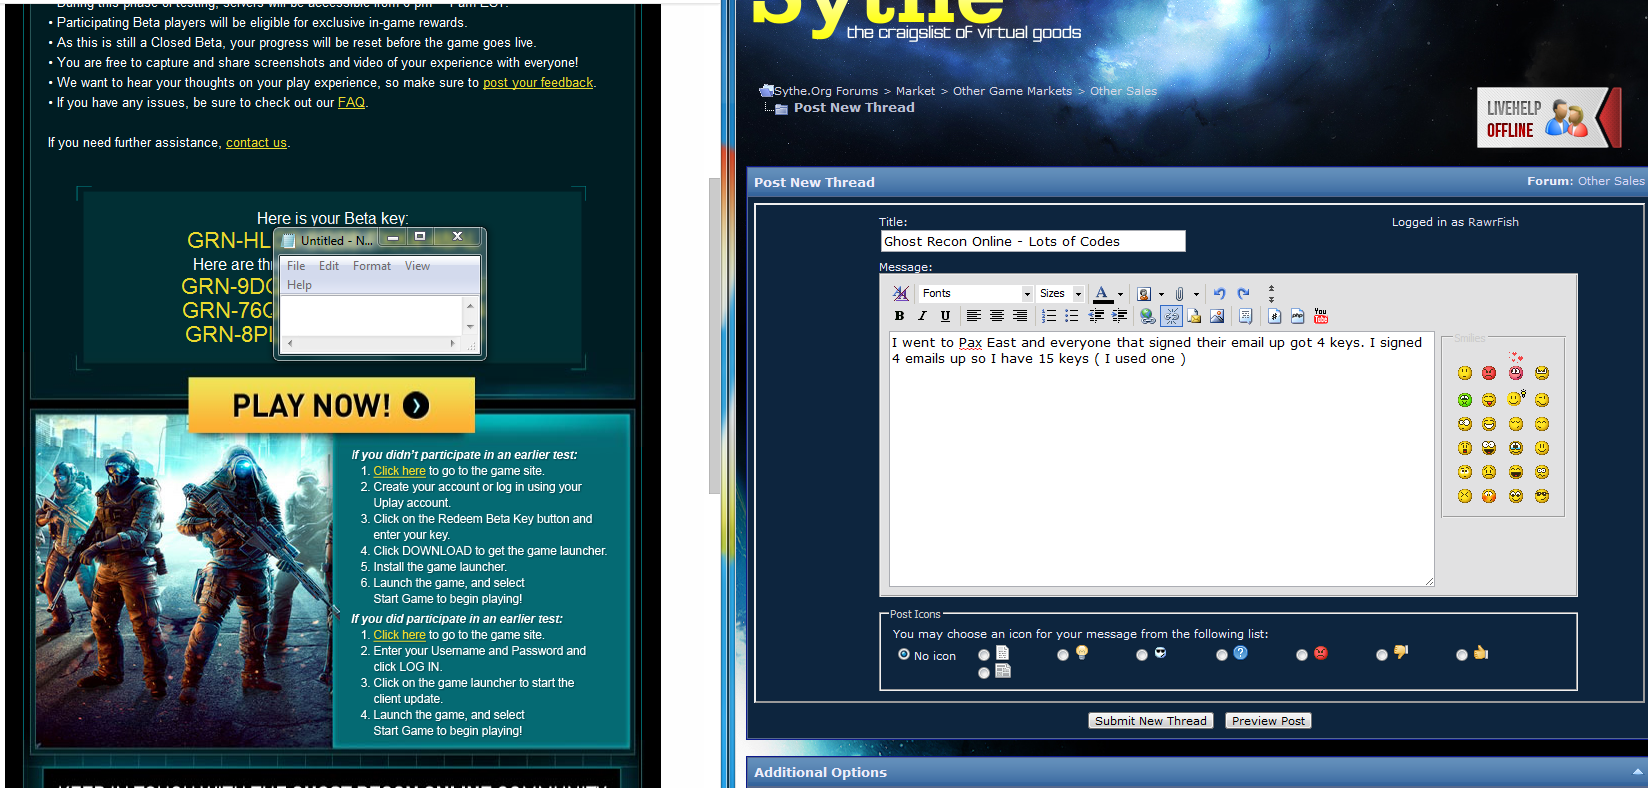Open the attachments paperclip dropdown arrow
Screen dimensions: 1648x788
click(x=1196, y=294)
